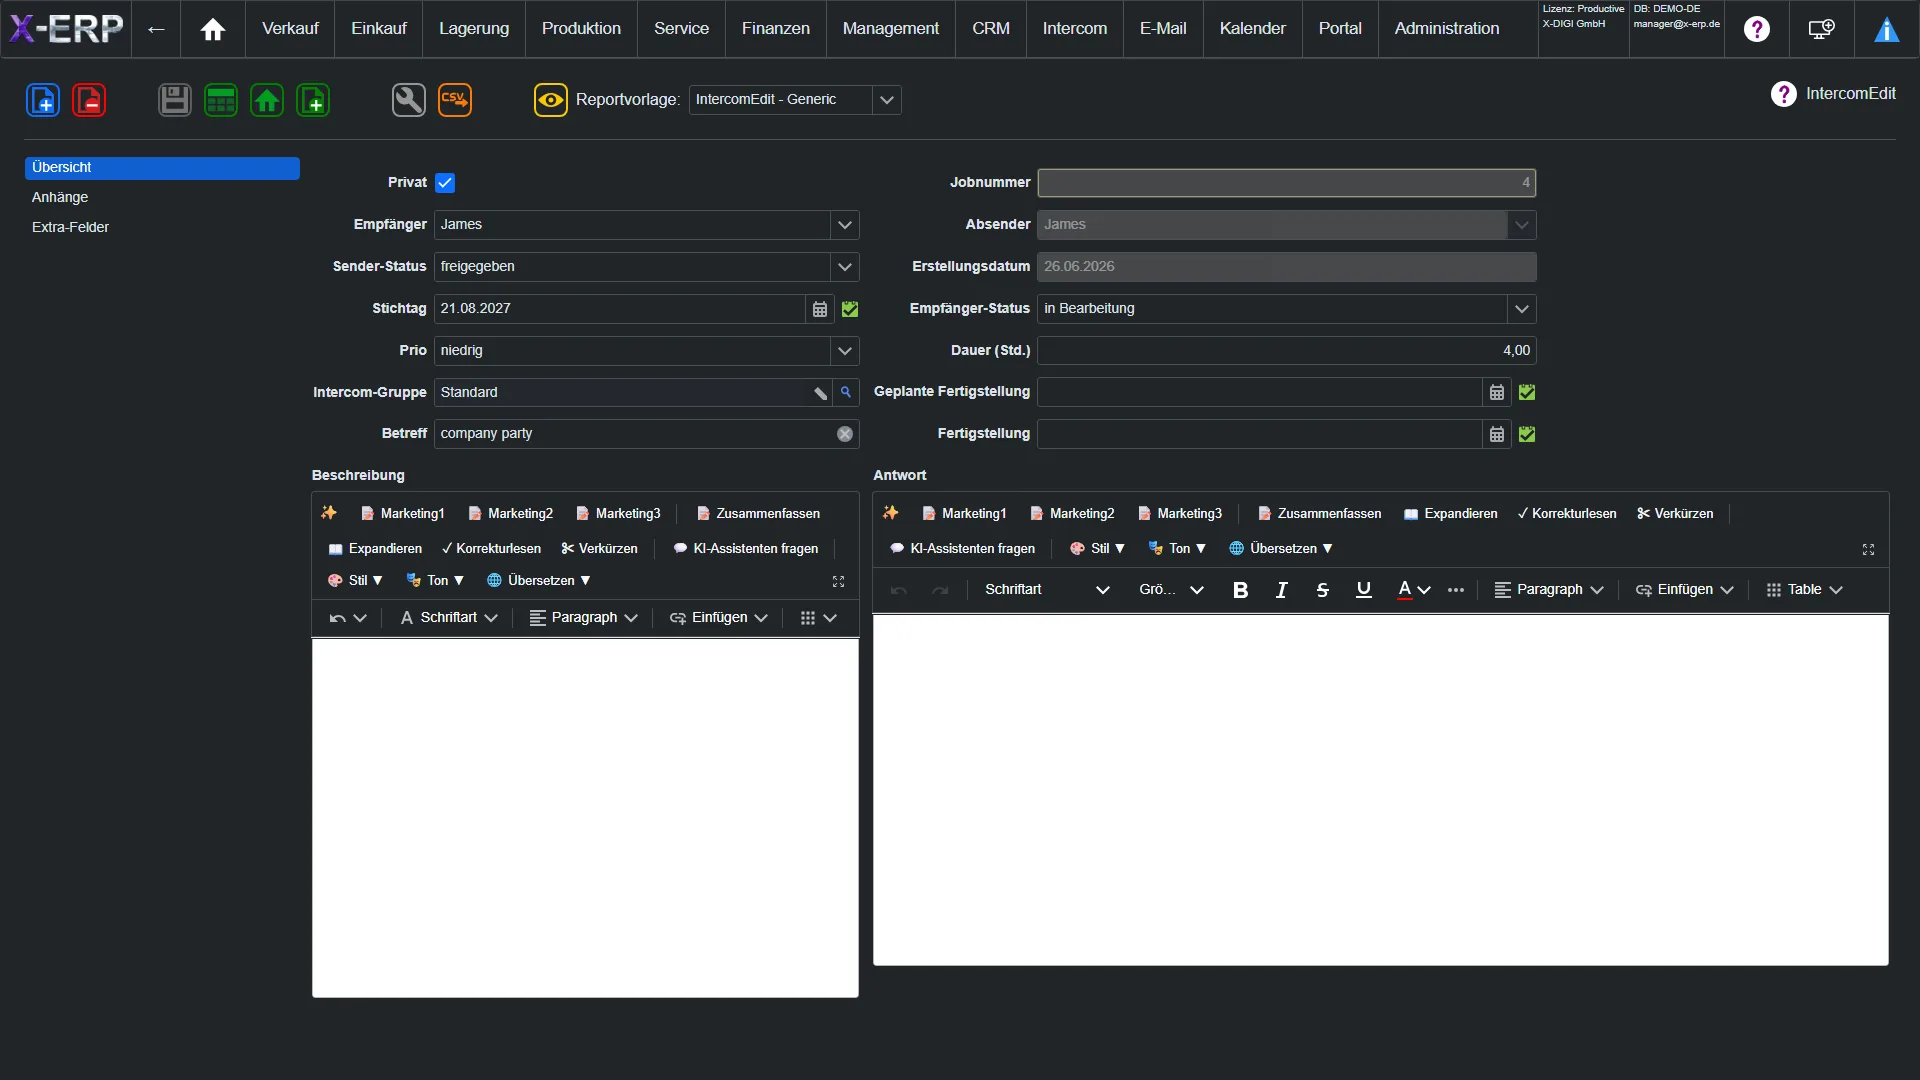Click the red delete record icon
This screenshot has width=1920, height=1080.
pos(89,100)
